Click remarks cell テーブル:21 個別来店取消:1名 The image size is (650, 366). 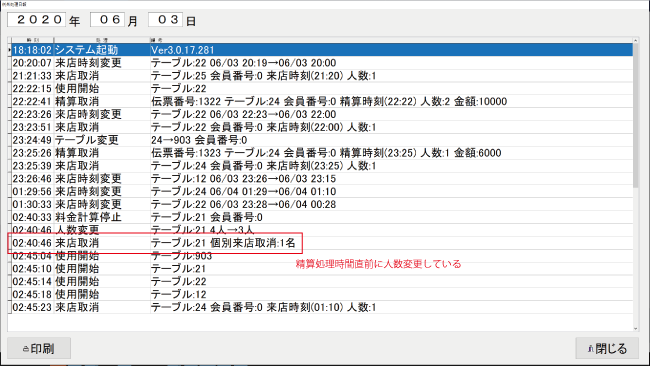(x=391, y=242)
